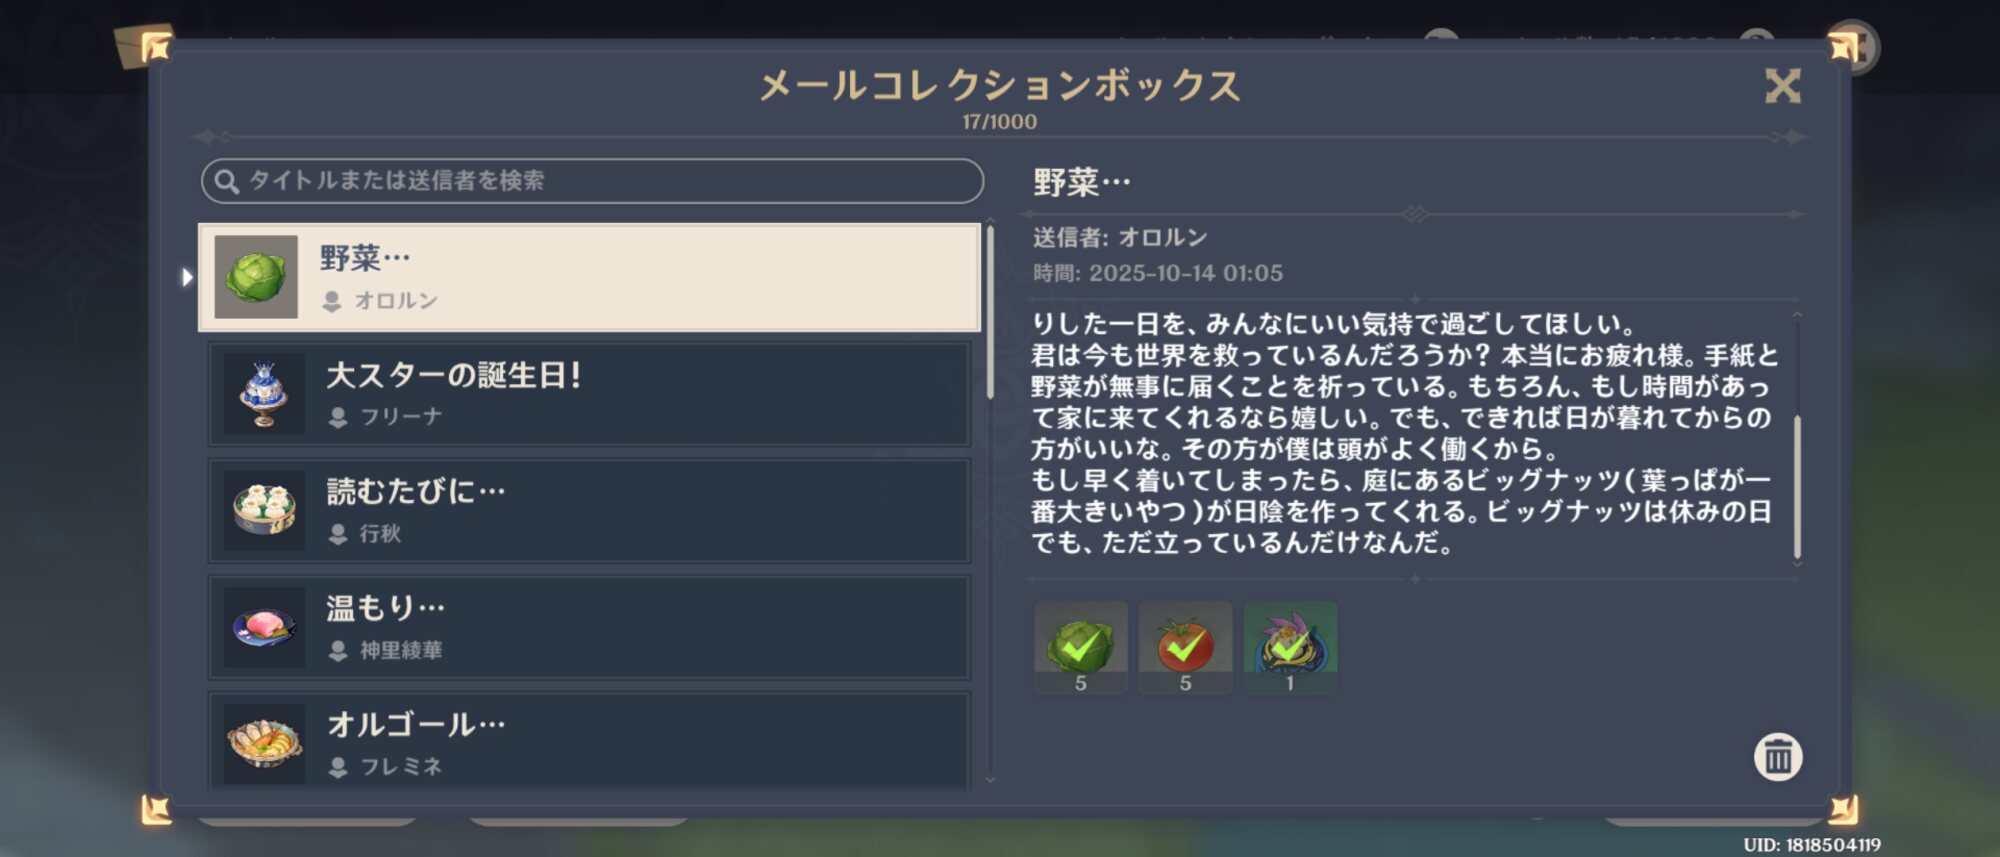This screenshot has height=857, width=2000.
Task: Click the magnifier search icon
Action: [x=227, y=181]
